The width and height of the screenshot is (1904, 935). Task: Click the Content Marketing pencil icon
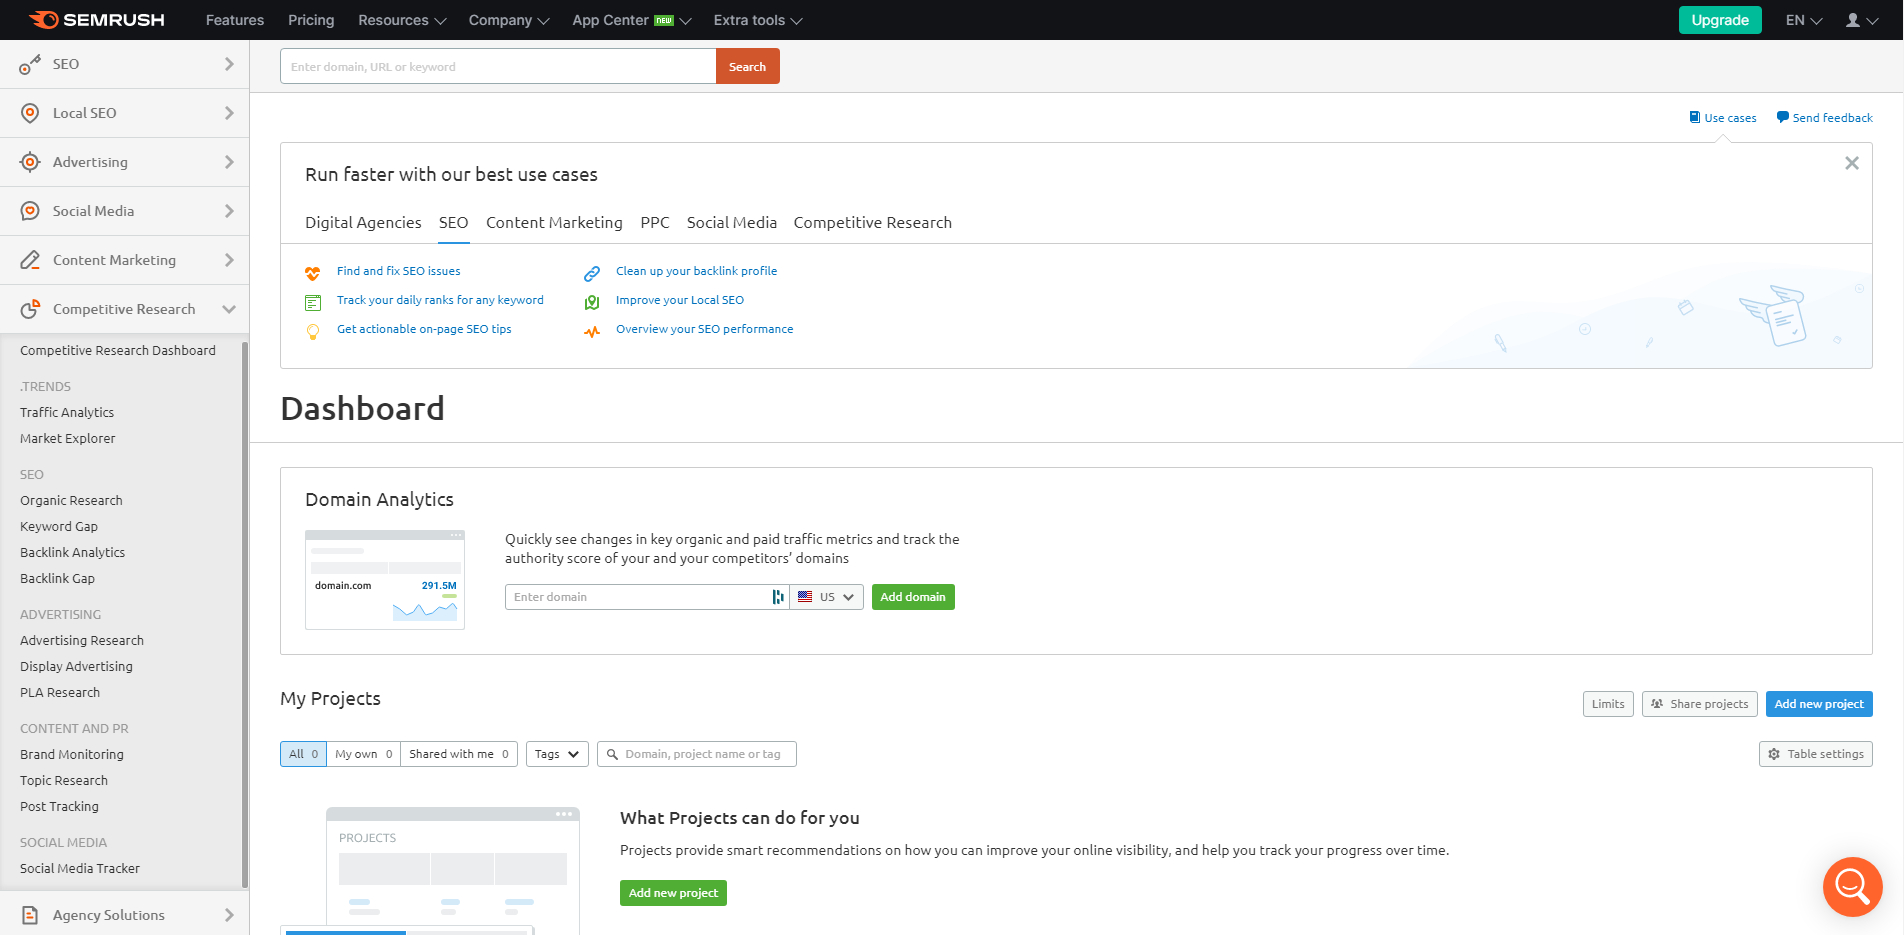point(30,260)
